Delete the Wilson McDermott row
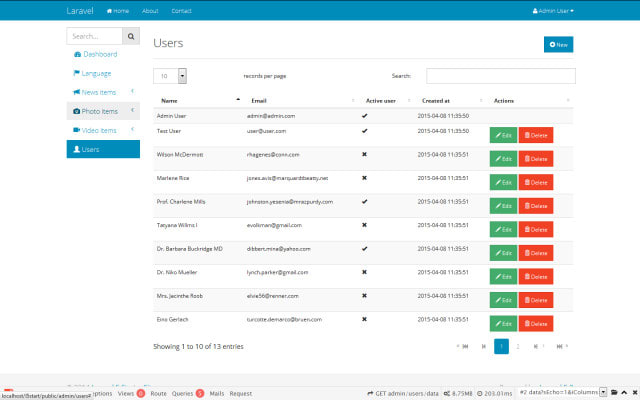 (536, 159)
